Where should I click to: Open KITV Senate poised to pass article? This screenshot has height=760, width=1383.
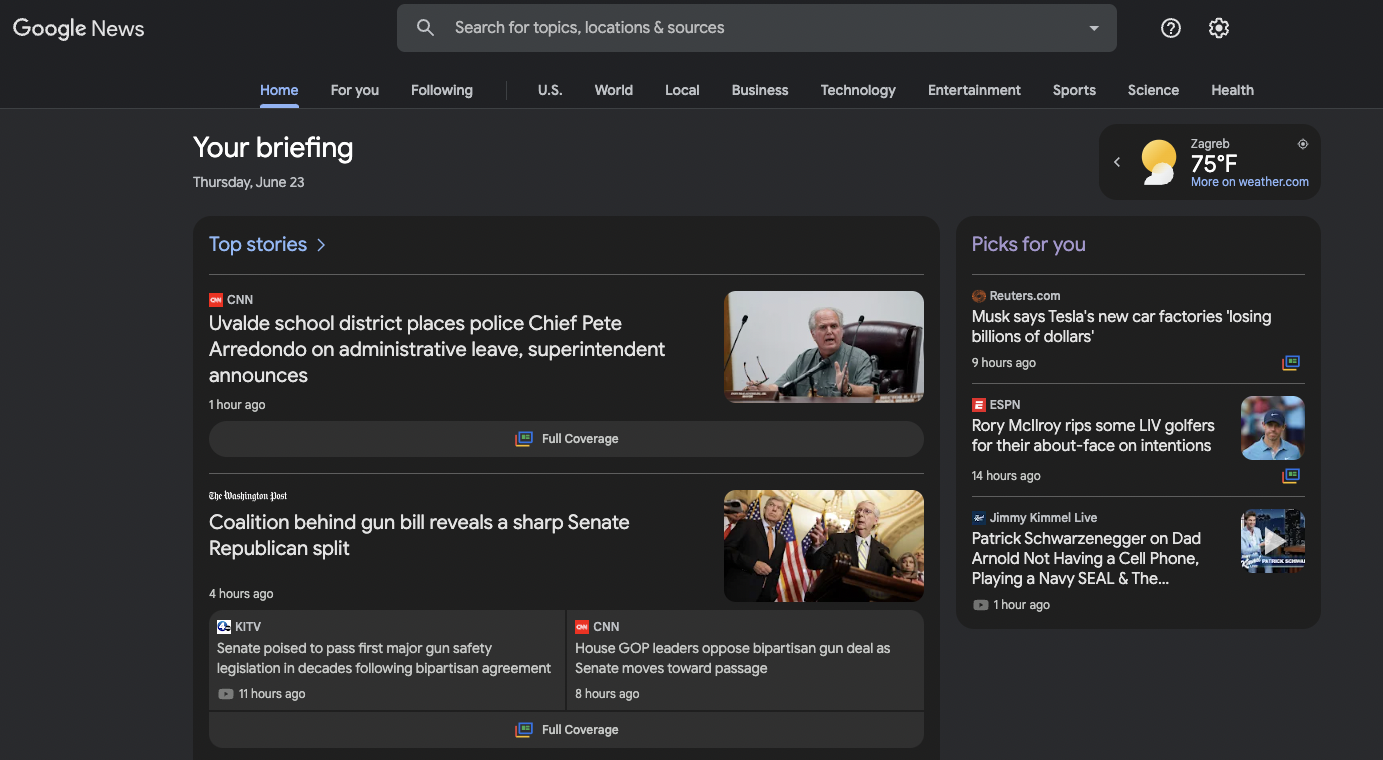(x=384, y=658)
